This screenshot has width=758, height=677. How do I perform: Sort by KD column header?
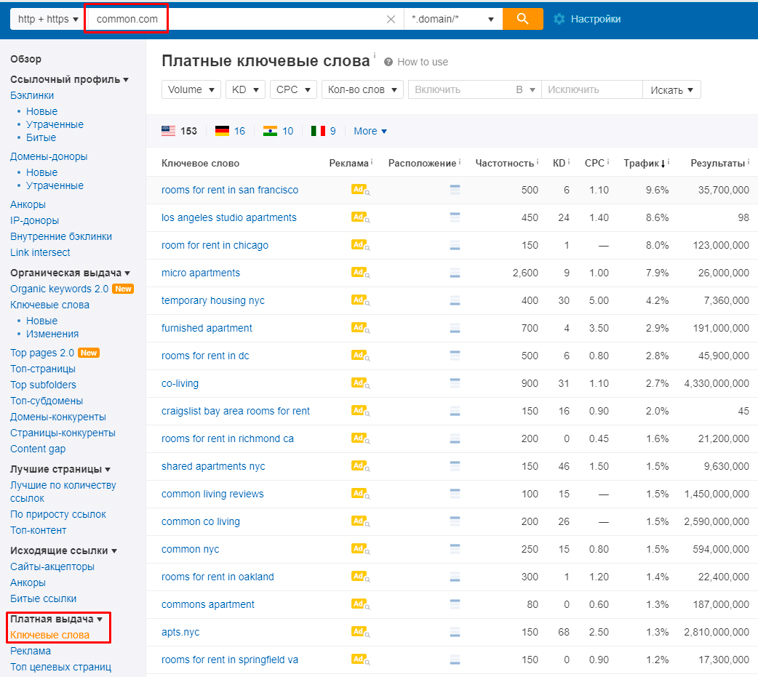(559, 163)
